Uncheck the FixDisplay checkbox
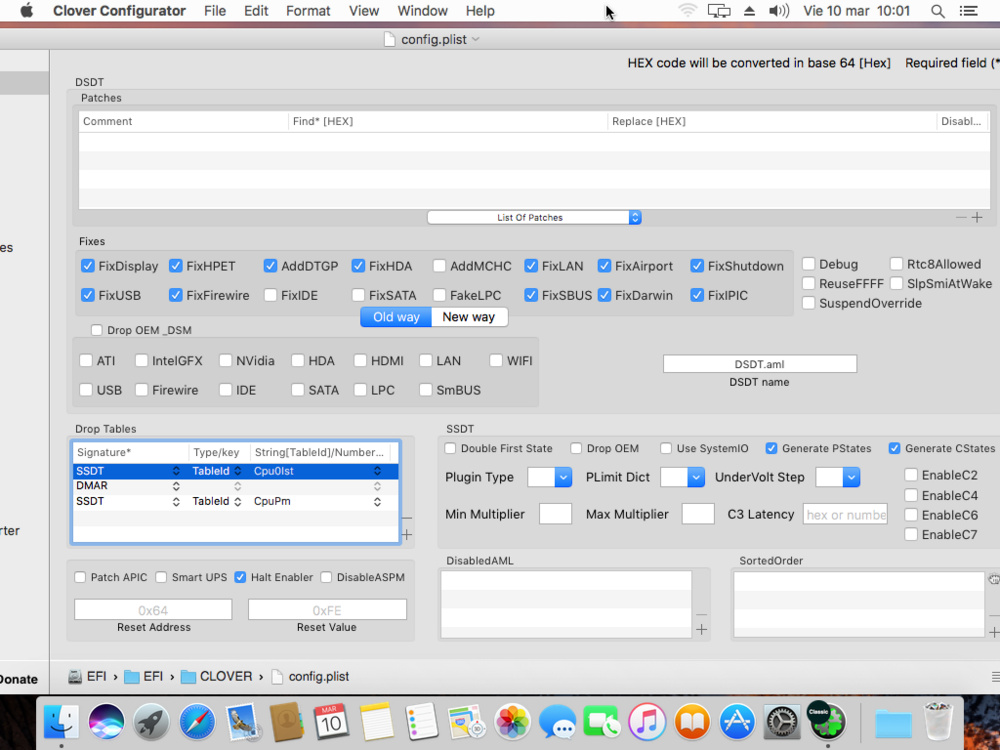Image resolution: width=1000 pixels, height=750 pixels. [88, 266]
